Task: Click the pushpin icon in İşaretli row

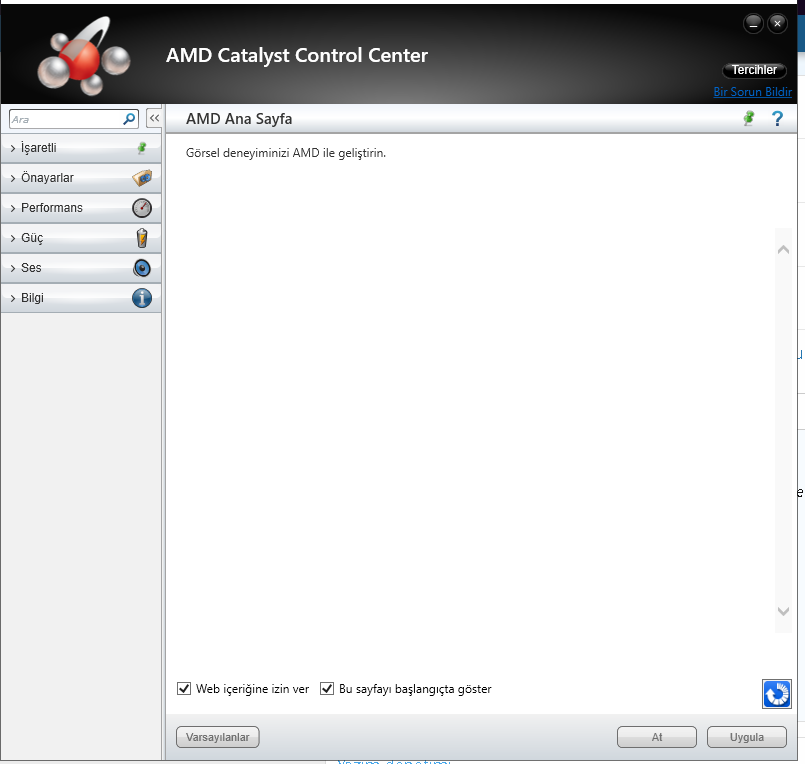Action: click(142, 148)
